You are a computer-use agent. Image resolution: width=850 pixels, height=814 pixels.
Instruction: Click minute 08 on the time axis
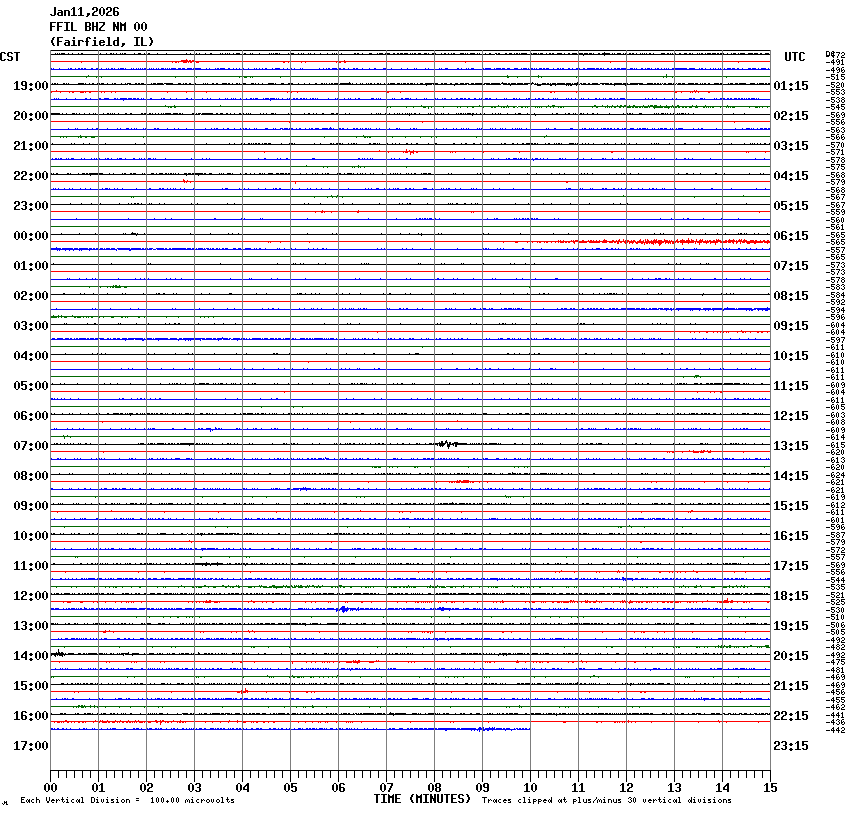click(434, 789)
